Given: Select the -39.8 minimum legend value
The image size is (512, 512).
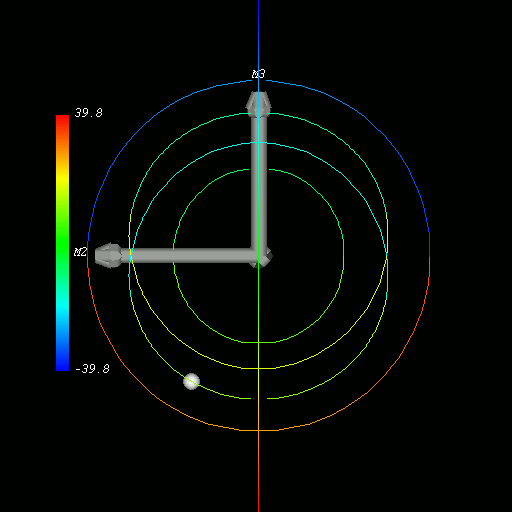Looking at the screenshot, I should (x=92, y=369).
